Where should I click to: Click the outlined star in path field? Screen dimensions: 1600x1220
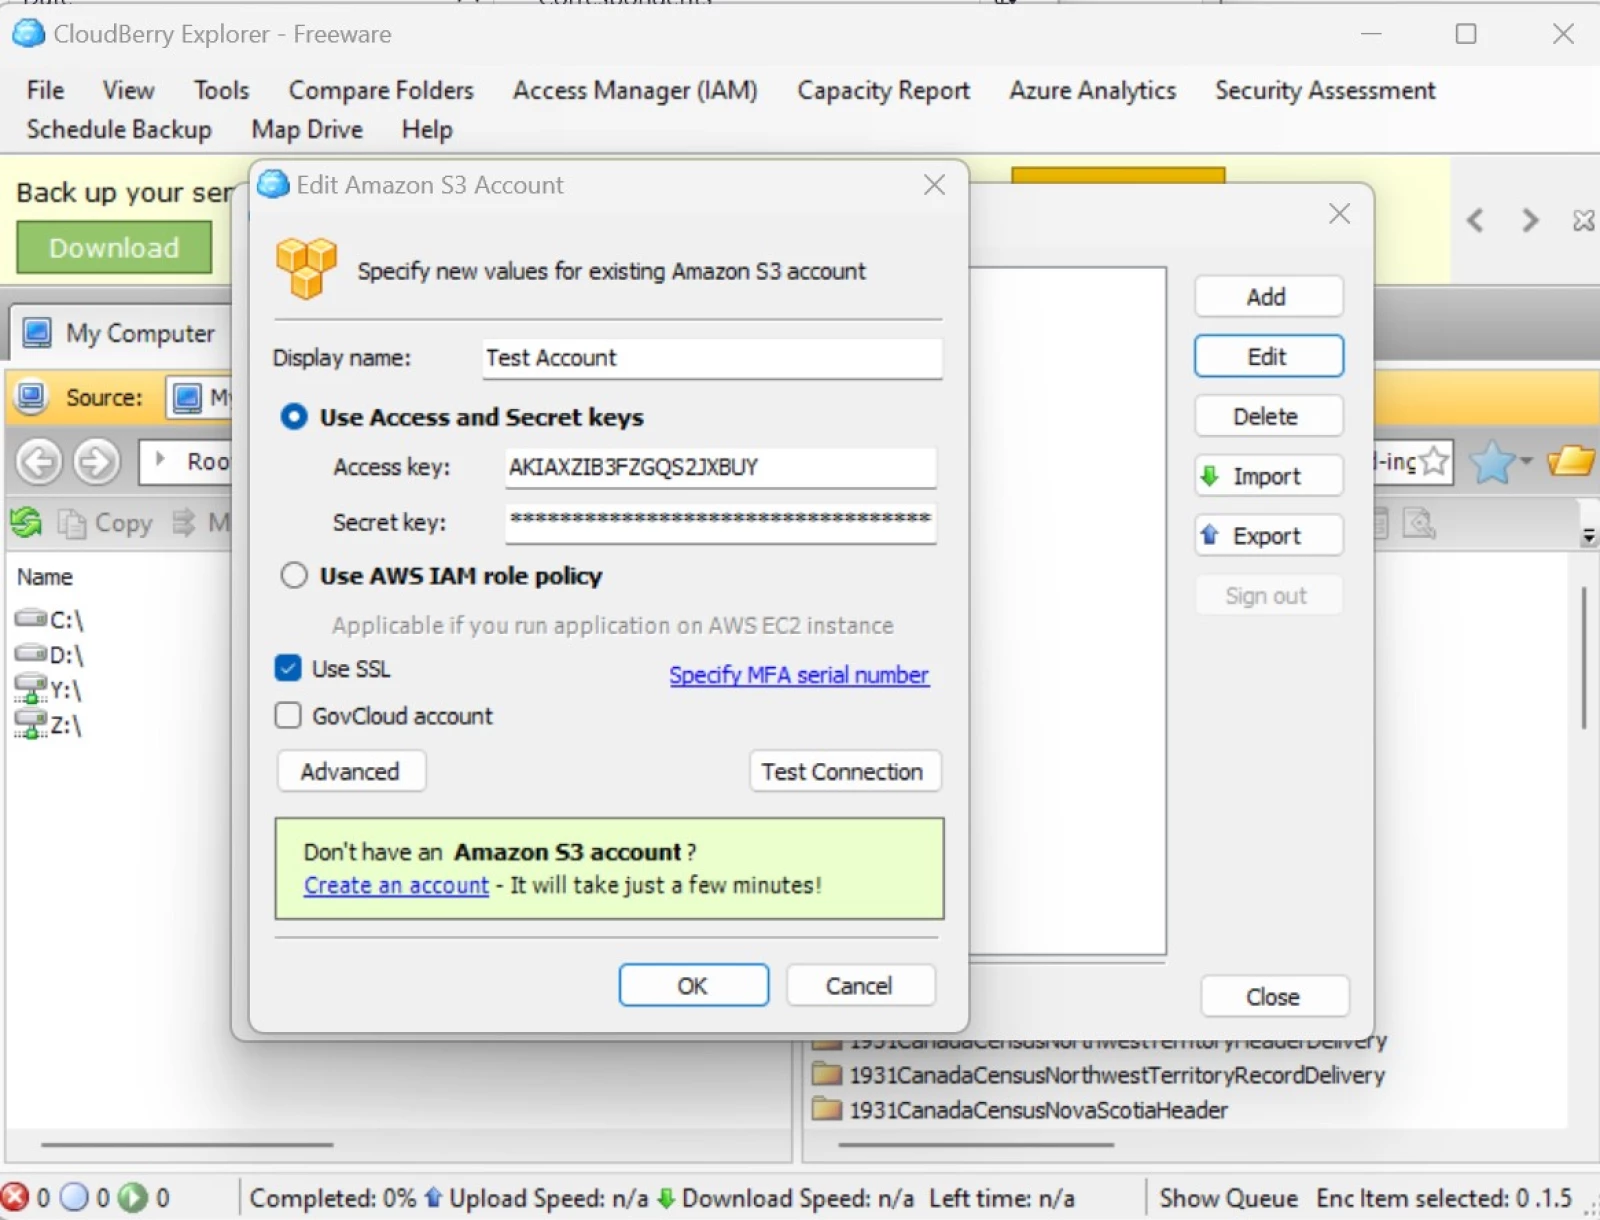[1434, 461]
